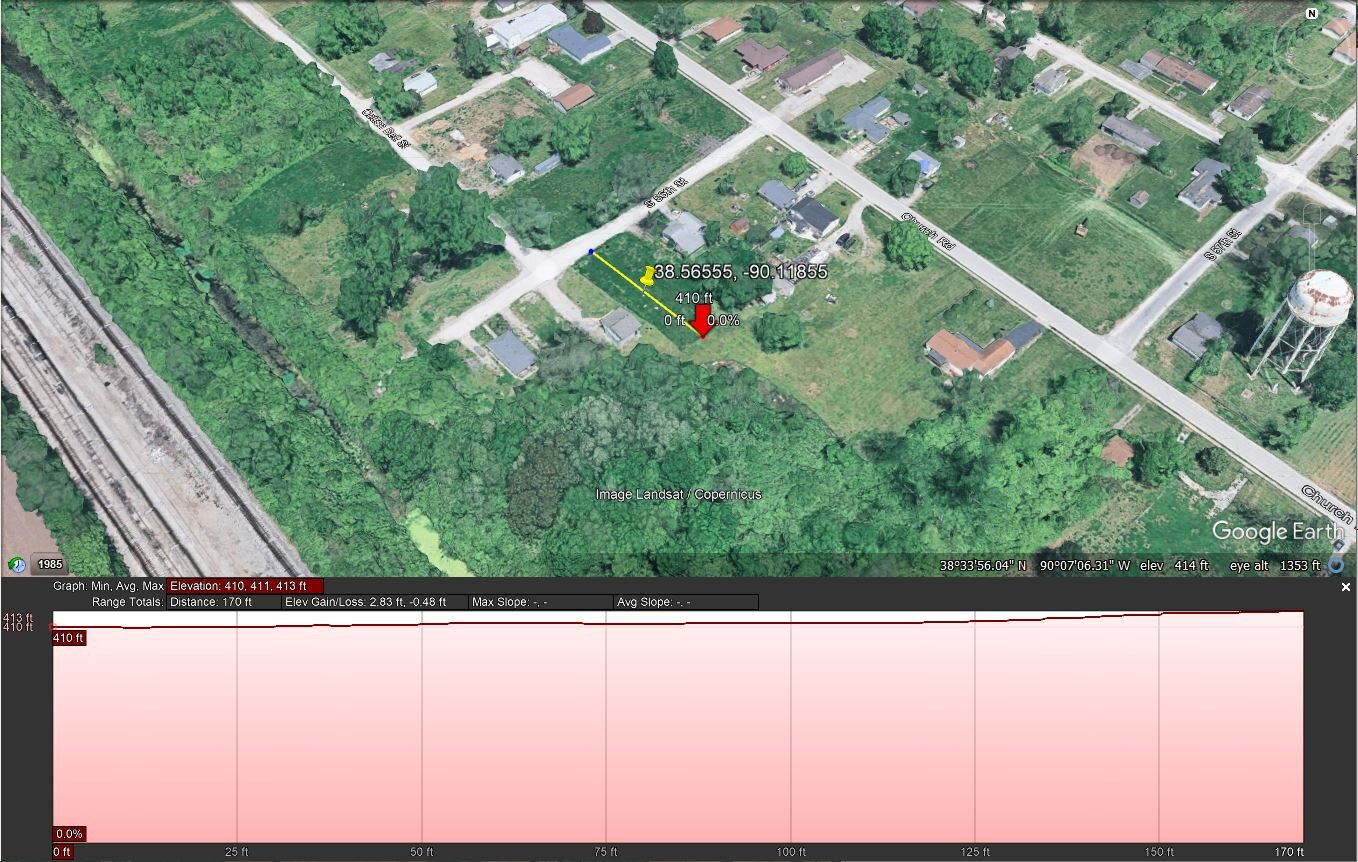The image size is (1358, 862).
Task: Select the 38.56555, -90.11855 placemark label
Action: click(741, 271)
